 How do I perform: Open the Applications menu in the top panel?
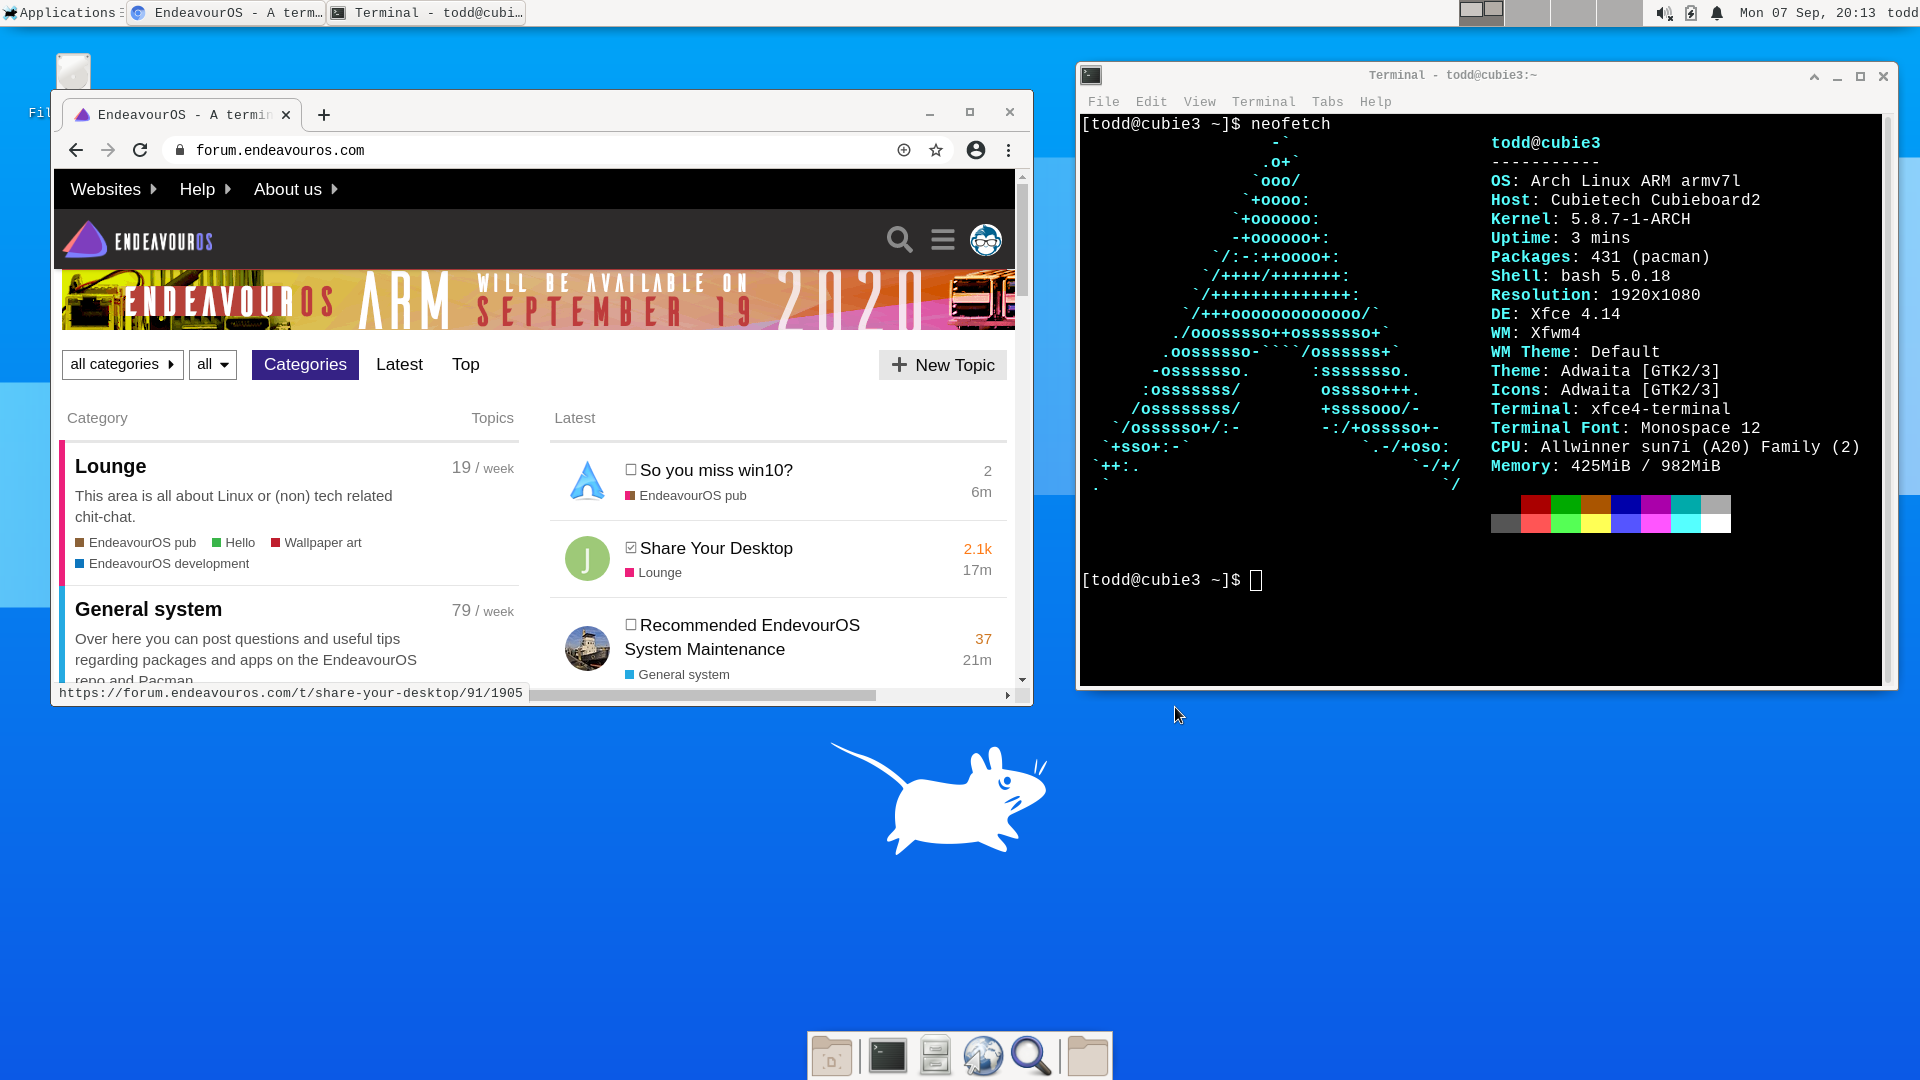[x=60, y=13]
